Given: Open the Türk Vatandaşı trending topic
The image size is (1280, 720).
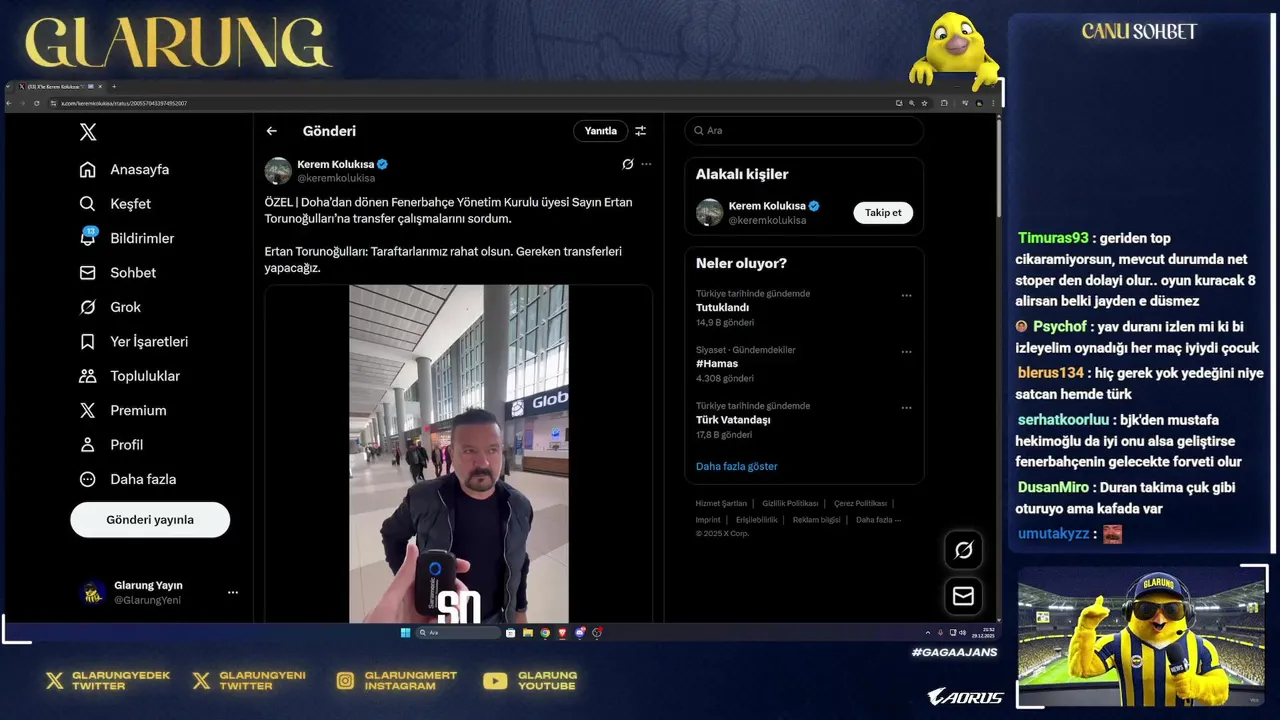Looking at the screenshot, I should (733, 420).
